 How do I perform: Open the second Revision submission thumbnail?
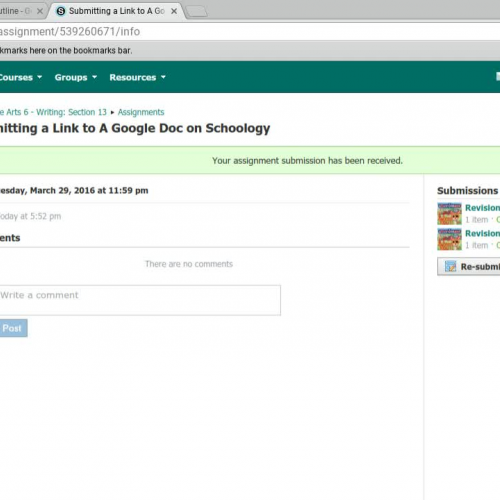click(449, 239)
